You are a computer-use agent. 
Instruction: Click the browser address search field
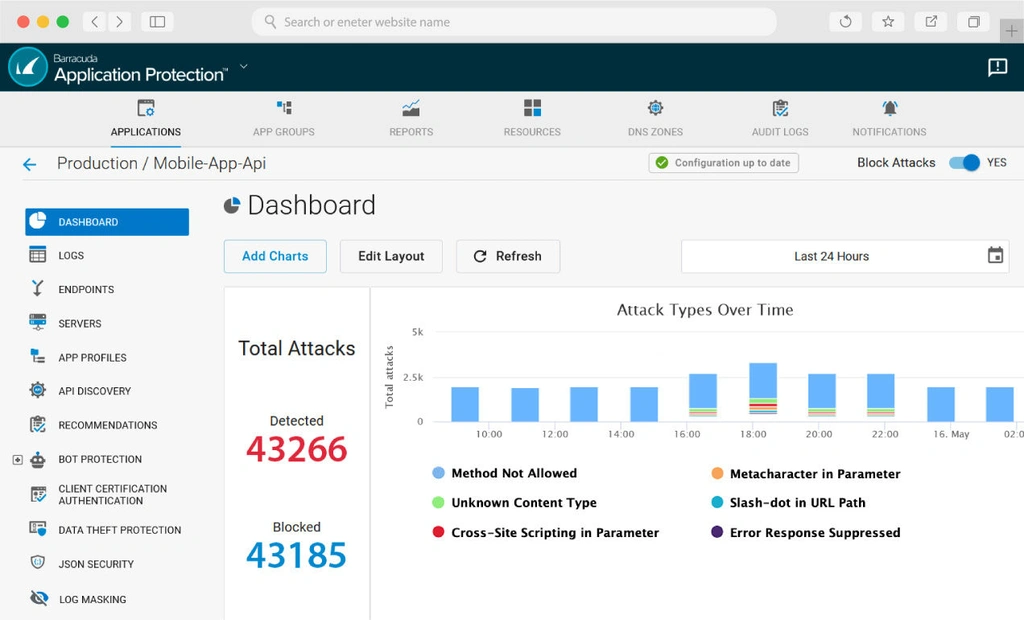click(x=514, y=22)
